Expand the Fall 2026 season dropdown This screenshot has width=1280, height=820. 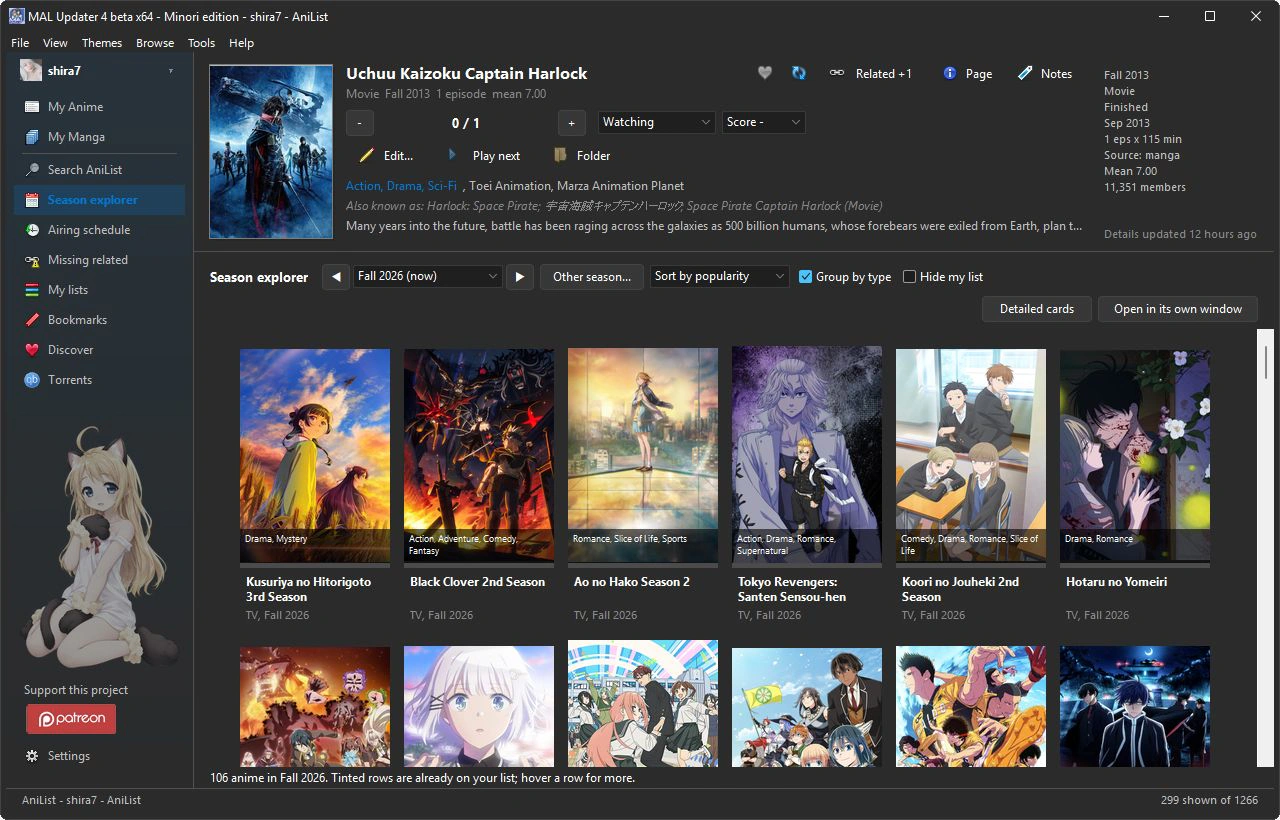click(427, 276)
